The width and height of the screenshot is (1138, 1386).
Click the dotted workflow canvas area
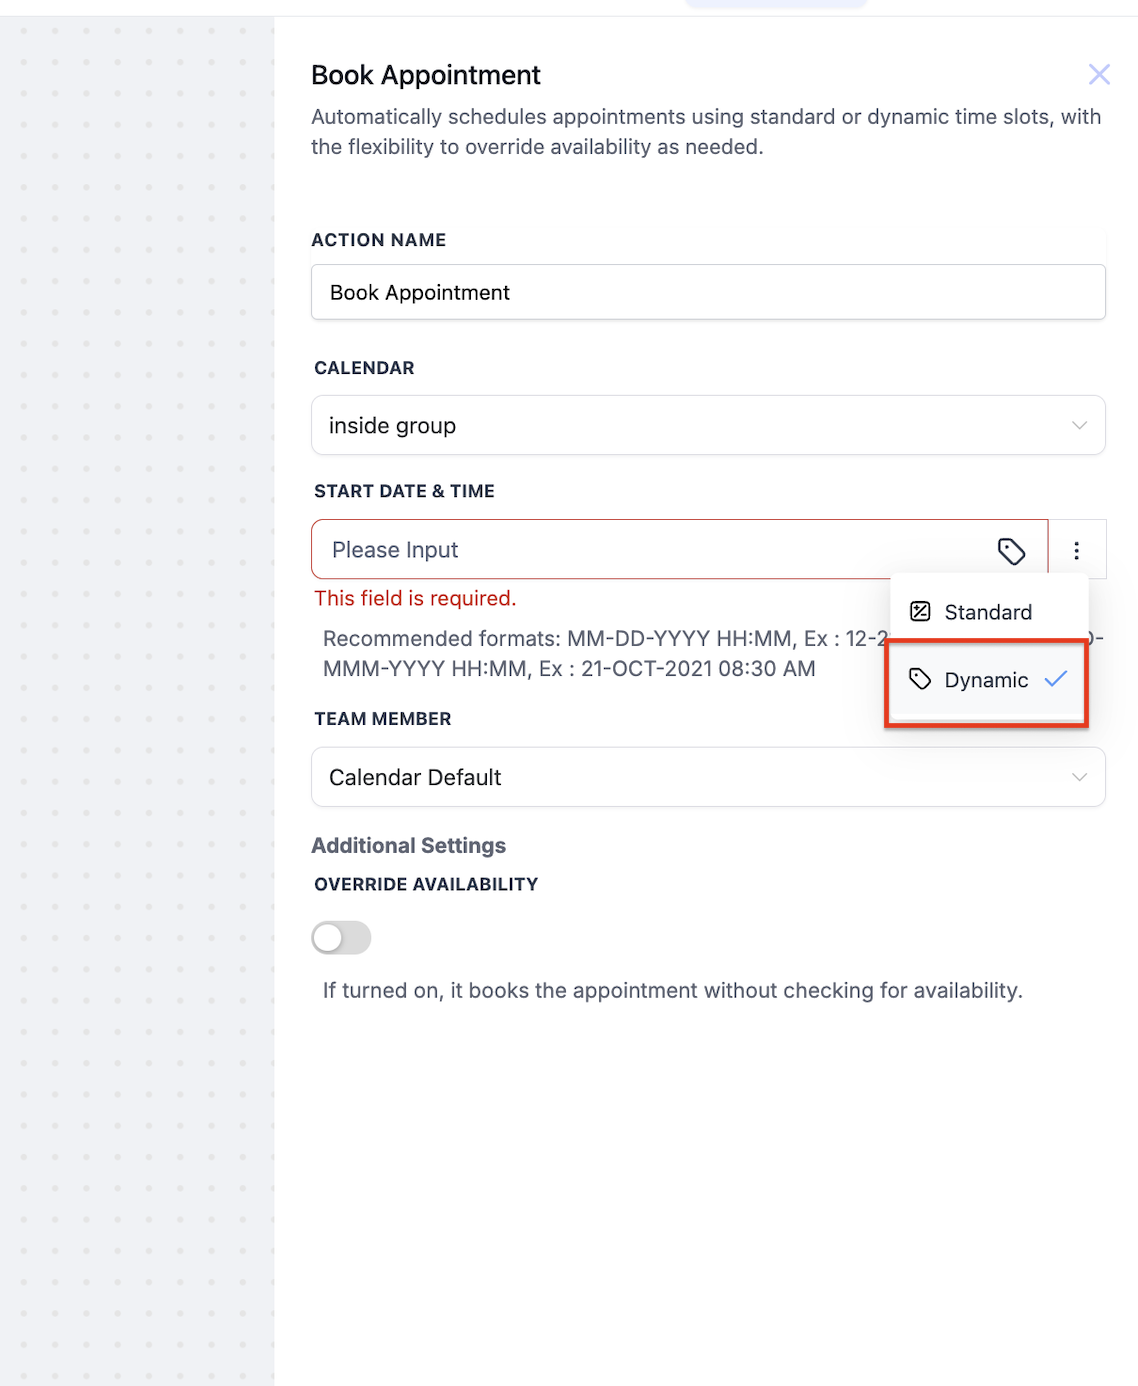point(137,700)
